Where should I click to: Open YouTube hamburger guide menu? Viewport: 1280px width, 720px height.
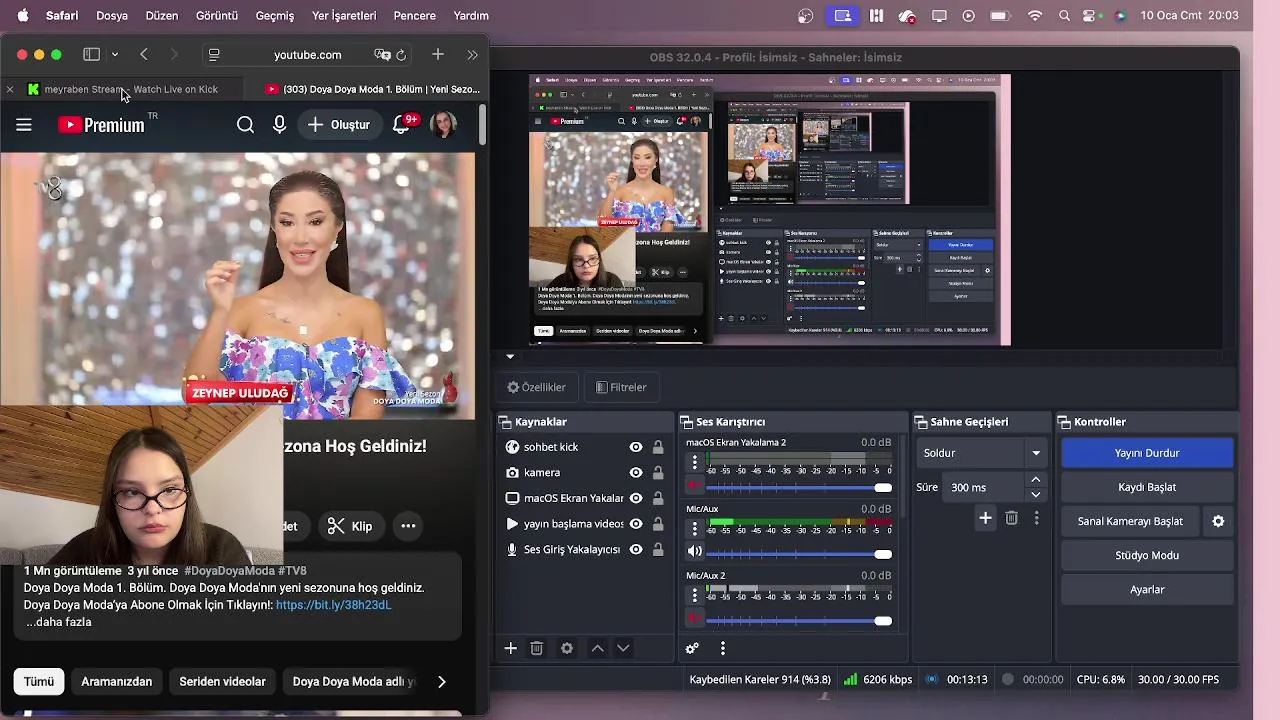point(24,125)
